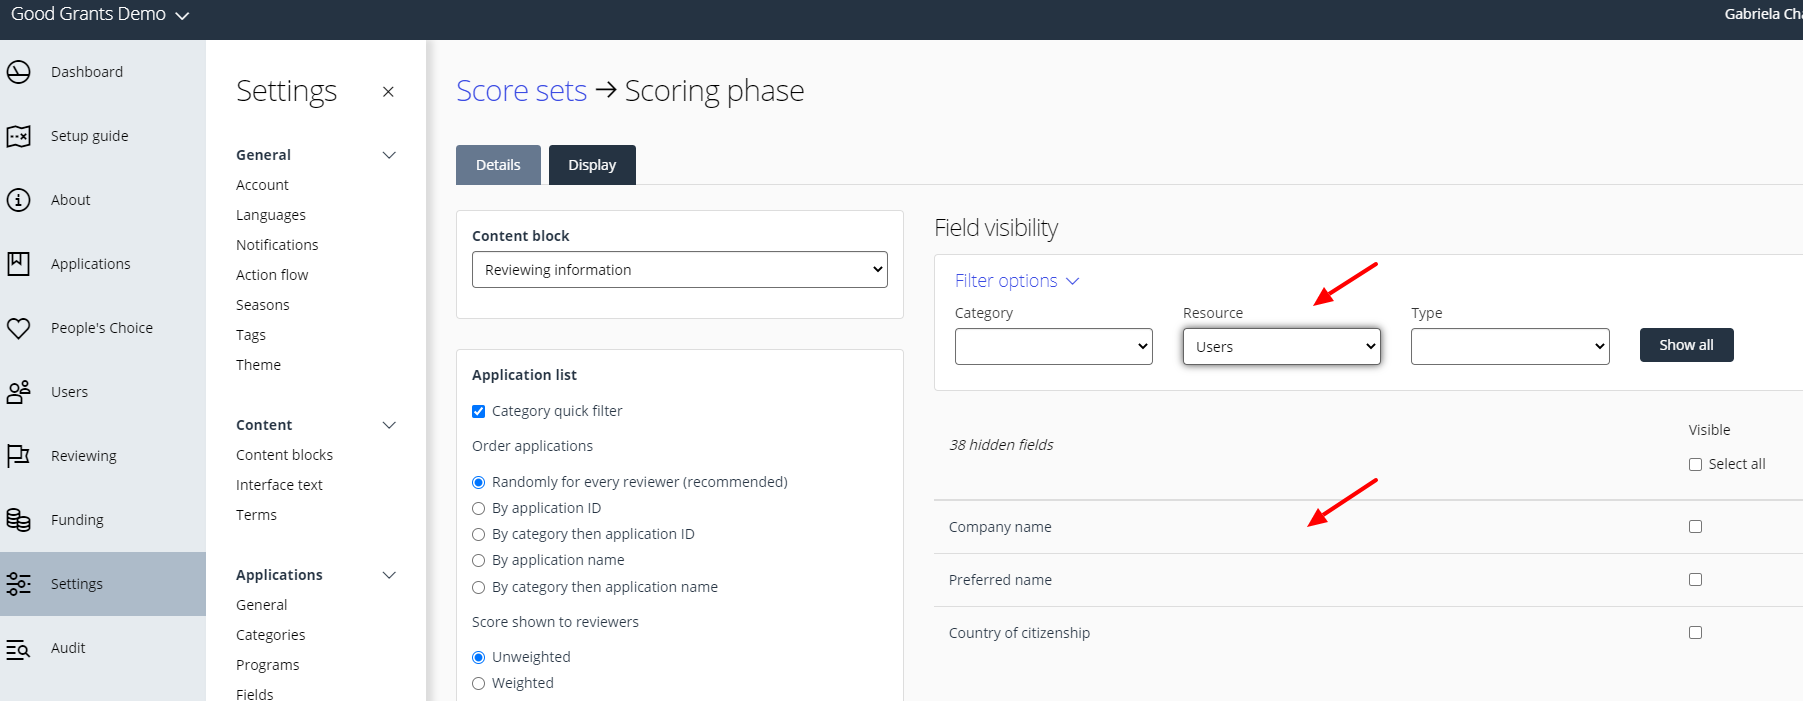Screen dimensions: 1803x701
Task: Open the Type filter dropdown
Action: [x=1510, y=347]
